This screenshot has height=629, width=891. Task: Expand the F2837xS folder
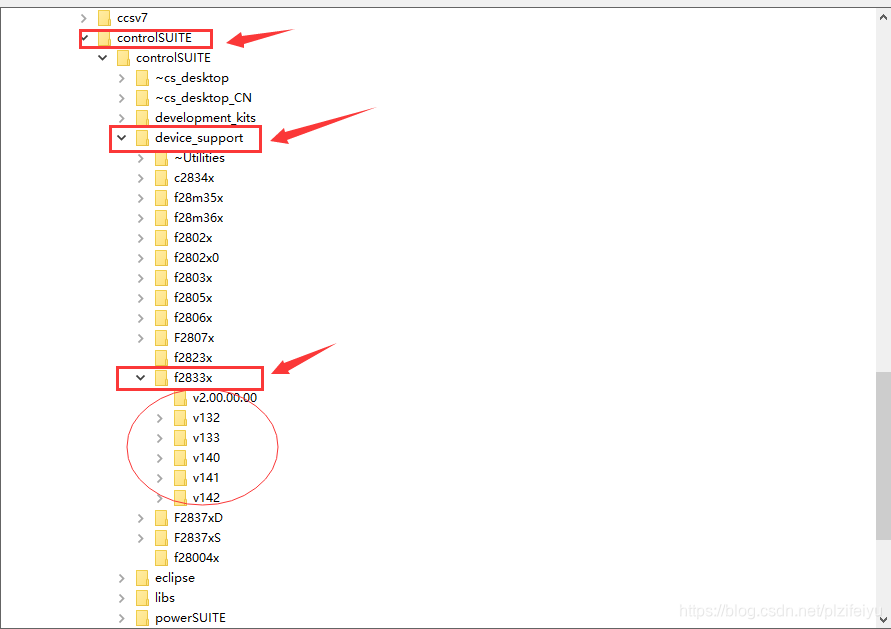tap(141, 538)
